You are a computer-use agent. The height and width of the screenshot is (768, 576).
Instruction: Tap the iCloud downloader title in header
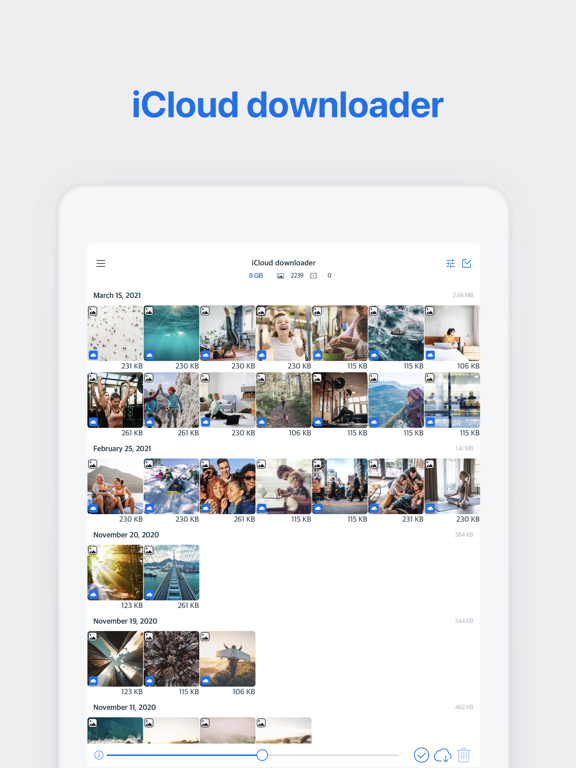click(284, 263)
